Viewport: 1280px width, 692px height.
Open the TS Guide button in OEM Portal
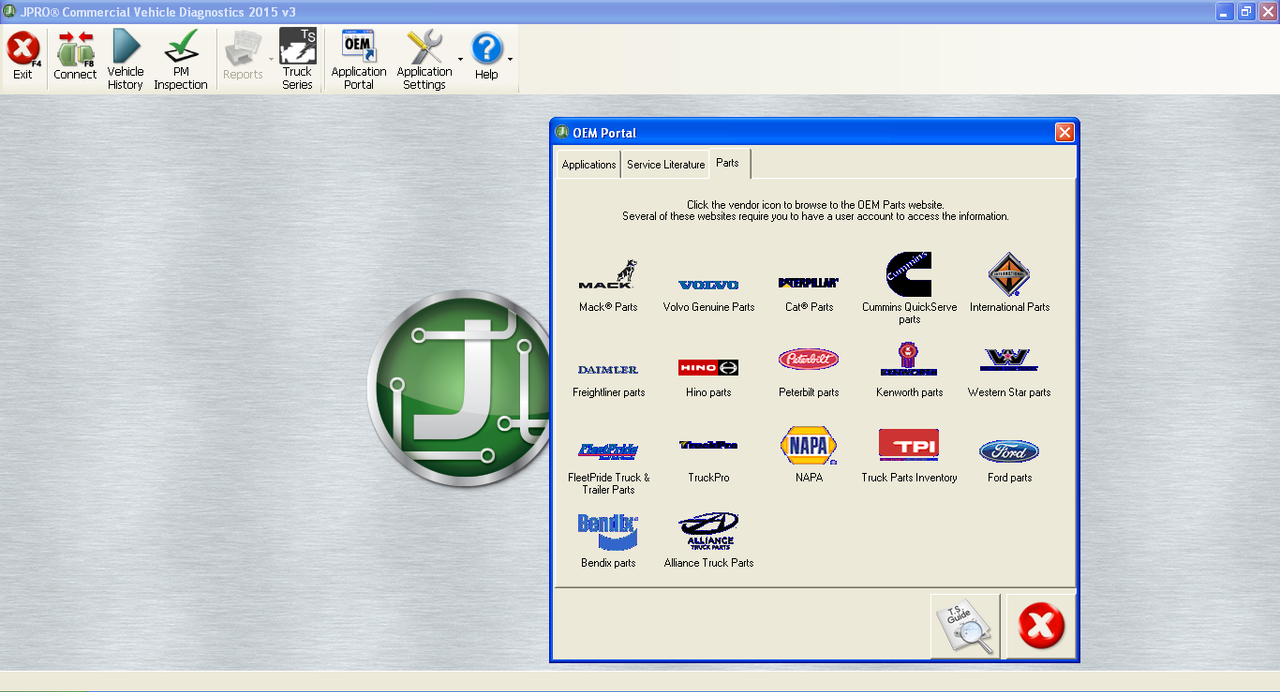click(x=965, y=626)
